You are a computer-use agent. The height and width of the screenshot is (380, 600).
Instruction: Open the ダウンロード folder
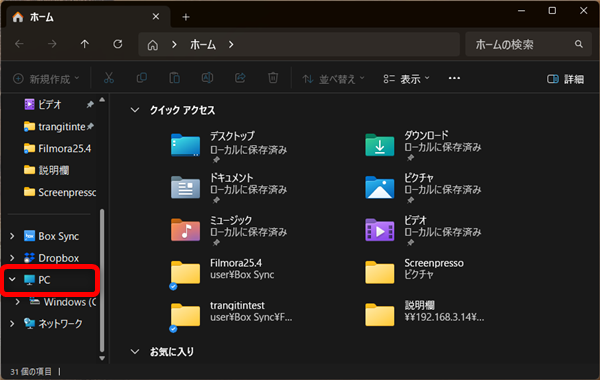423,146
